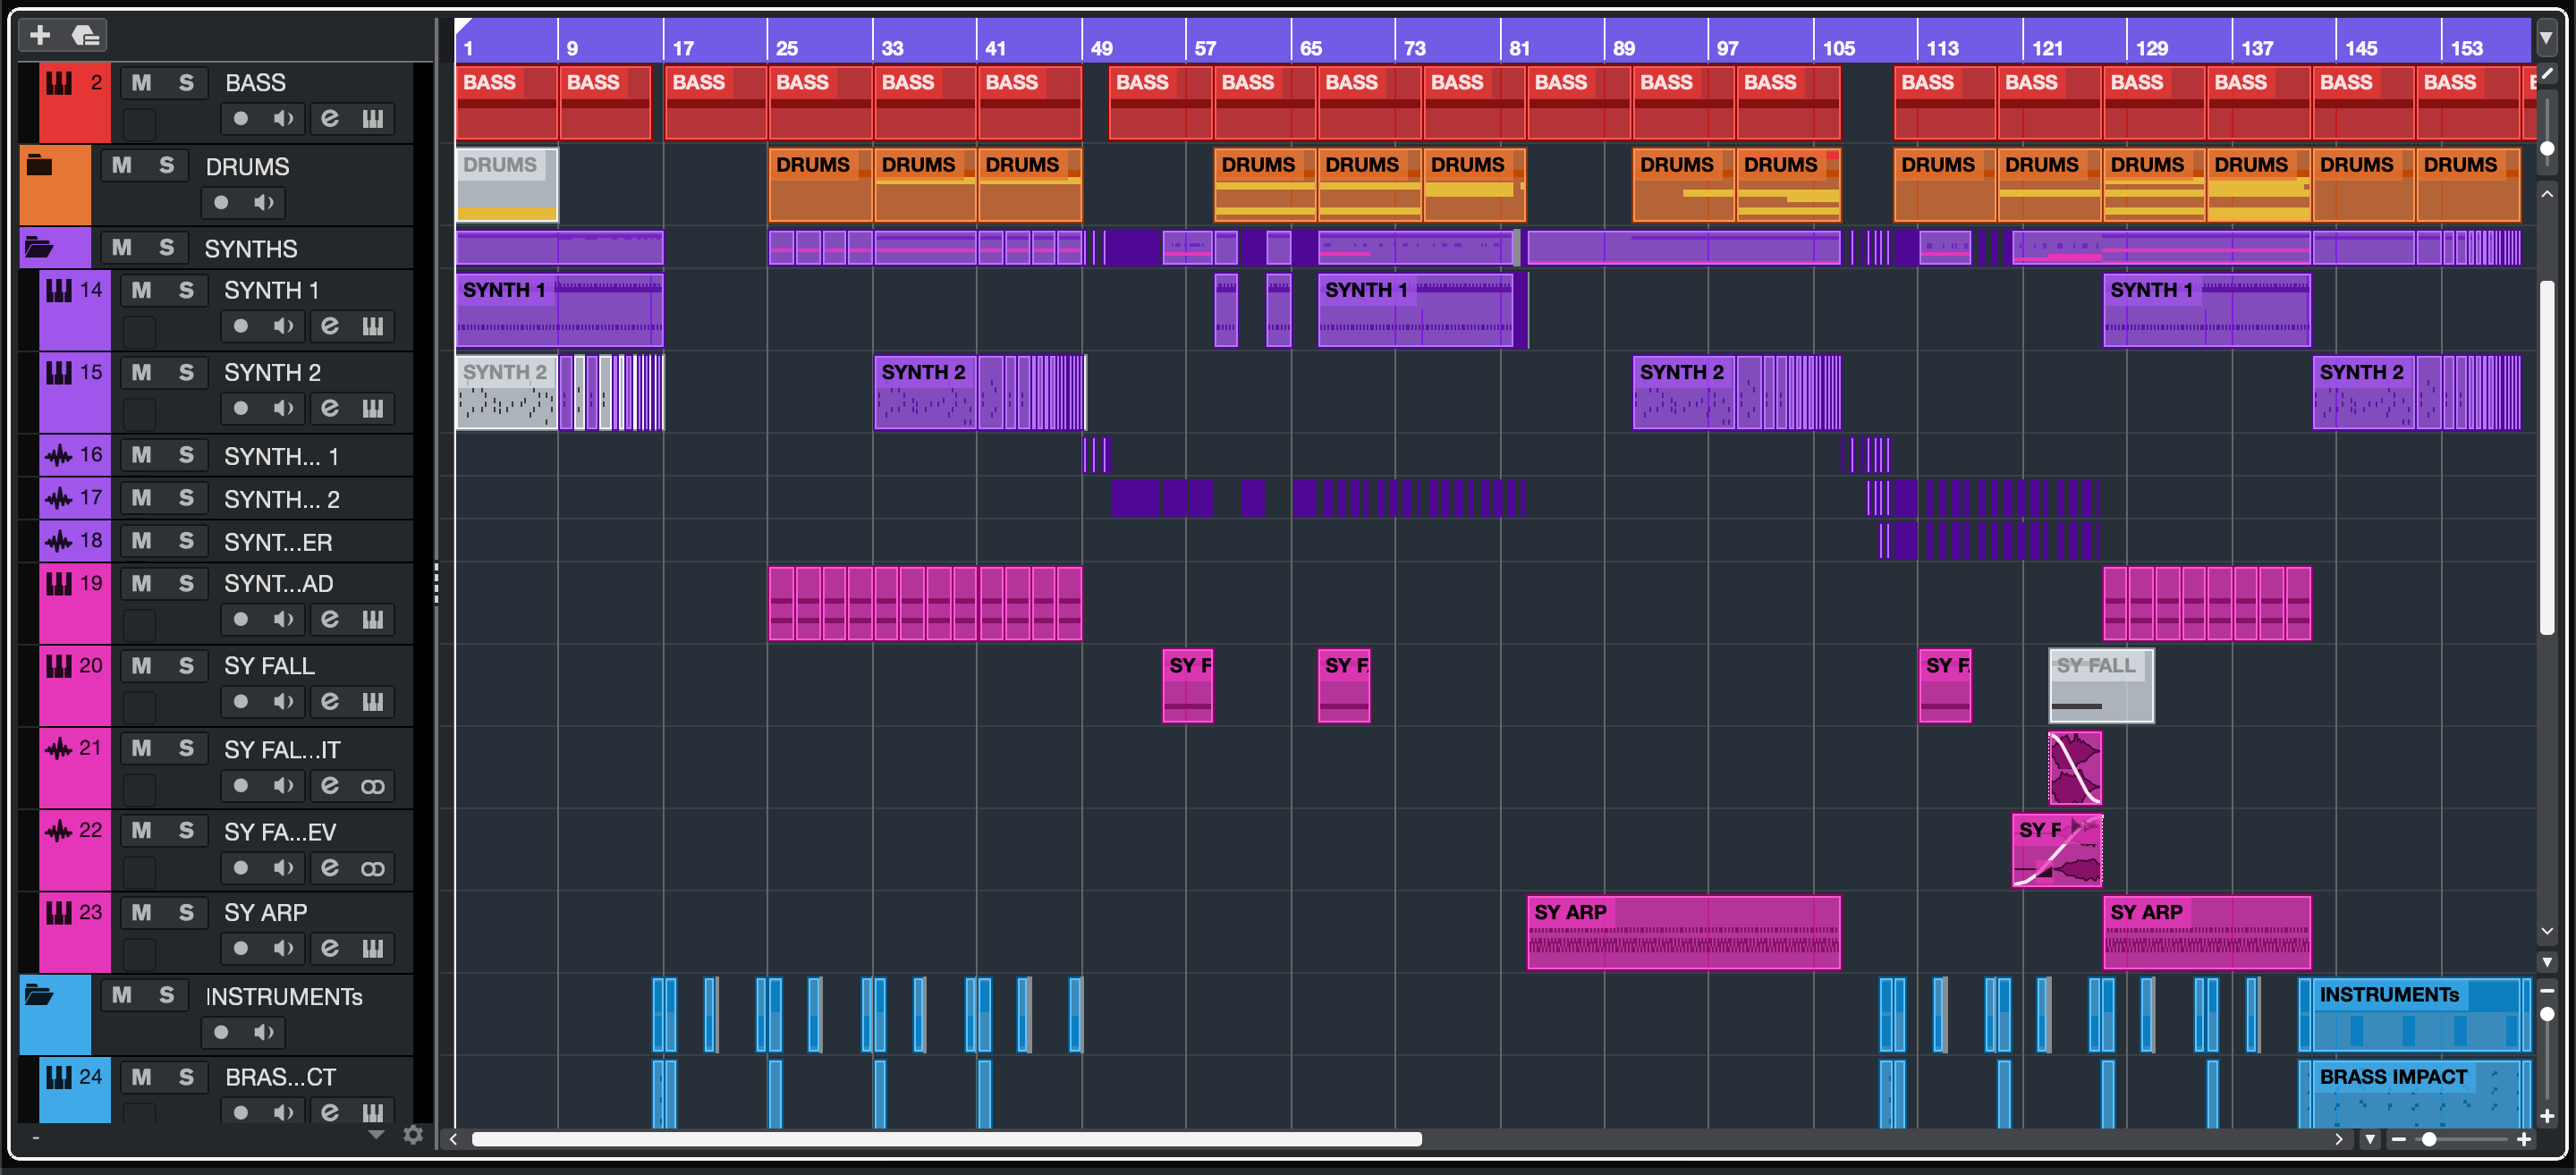Open Edit Channel Settings for SYNTH 1
2576x1175 pixels.
(x=330, y=326)
